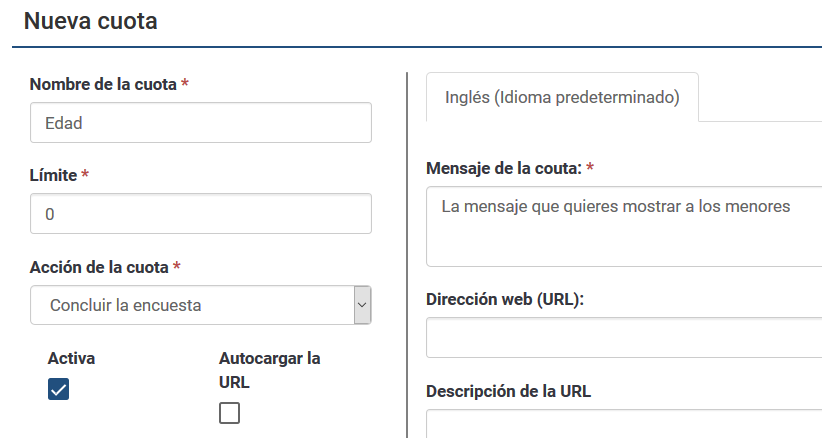Click the chevron arrow on Concluir la encuesta
Screen dimensions: 822x438
362,305
